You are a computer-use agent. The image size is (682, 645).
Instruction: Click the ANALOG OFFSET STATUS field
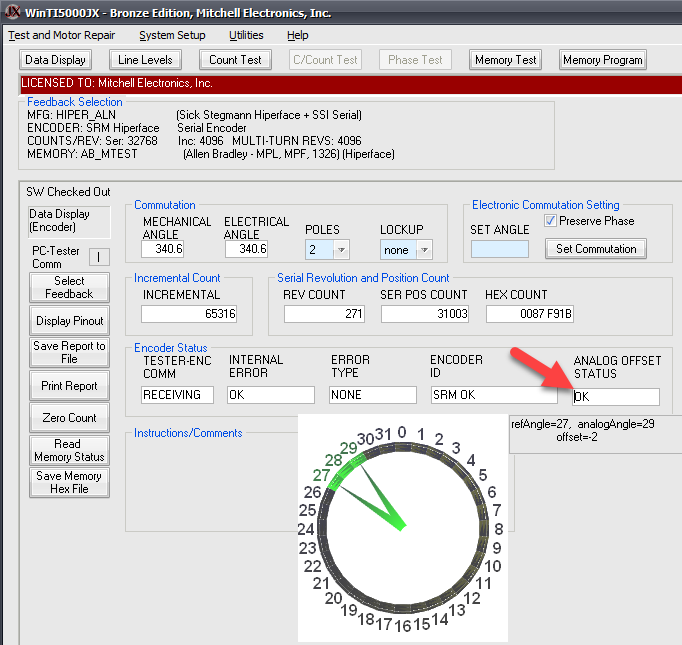point(616,397)
